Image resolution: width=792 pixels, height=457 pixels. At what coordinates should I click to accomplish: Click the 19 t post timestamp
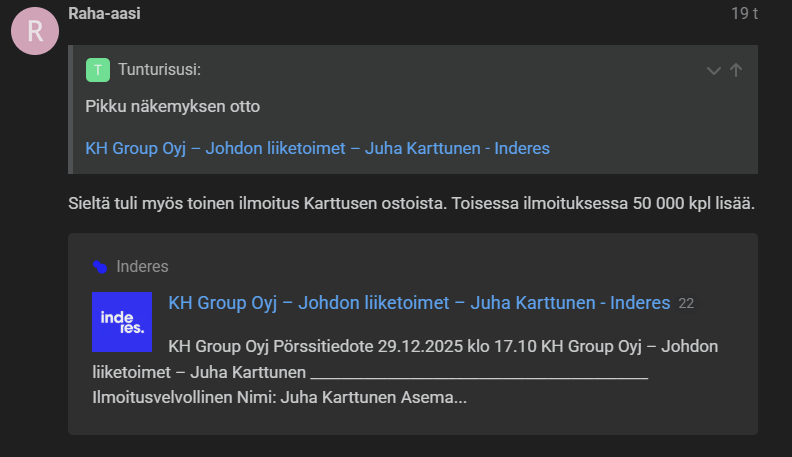744,14
